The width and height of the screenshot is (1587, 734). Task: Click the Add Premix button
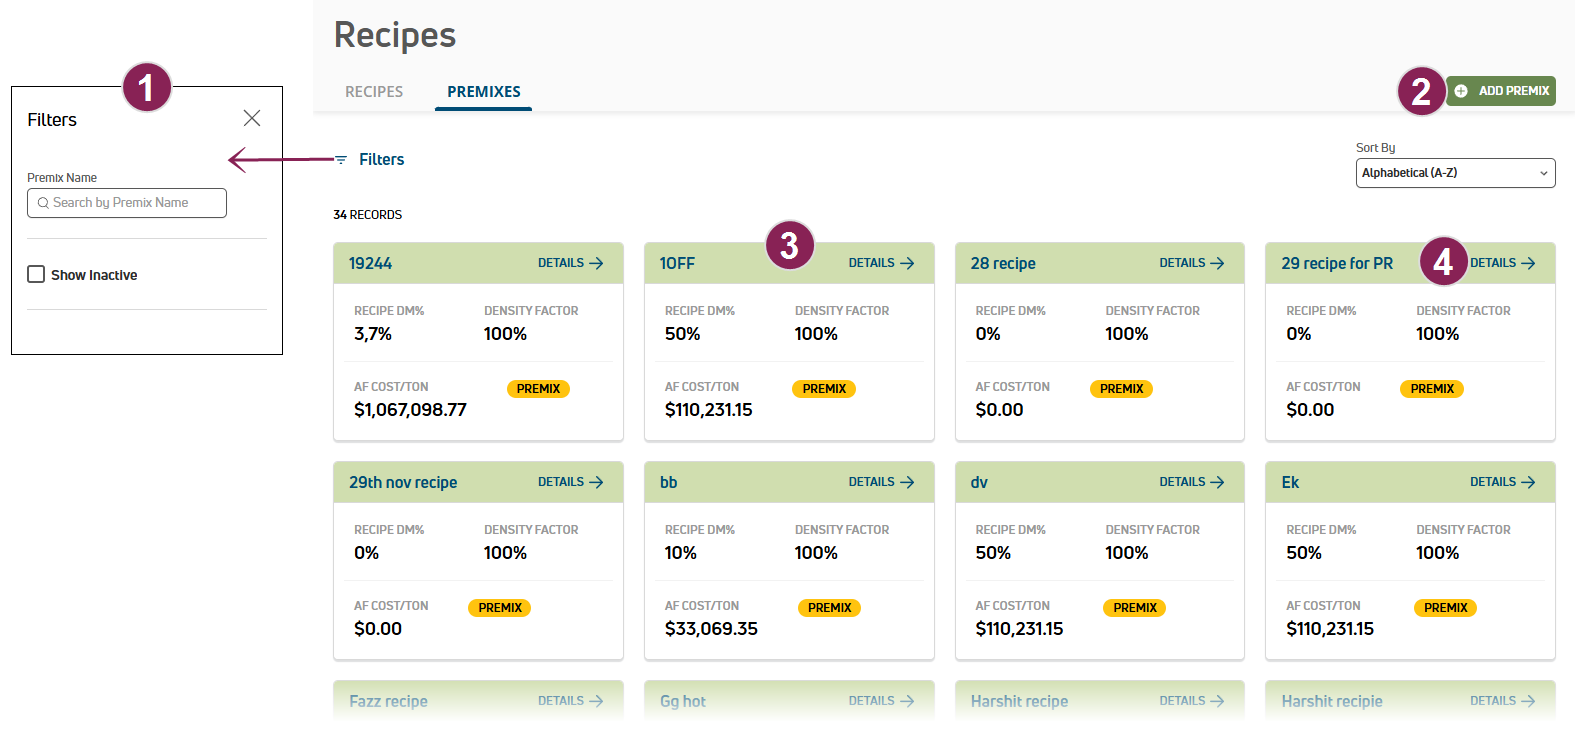tap(1502, 91)
